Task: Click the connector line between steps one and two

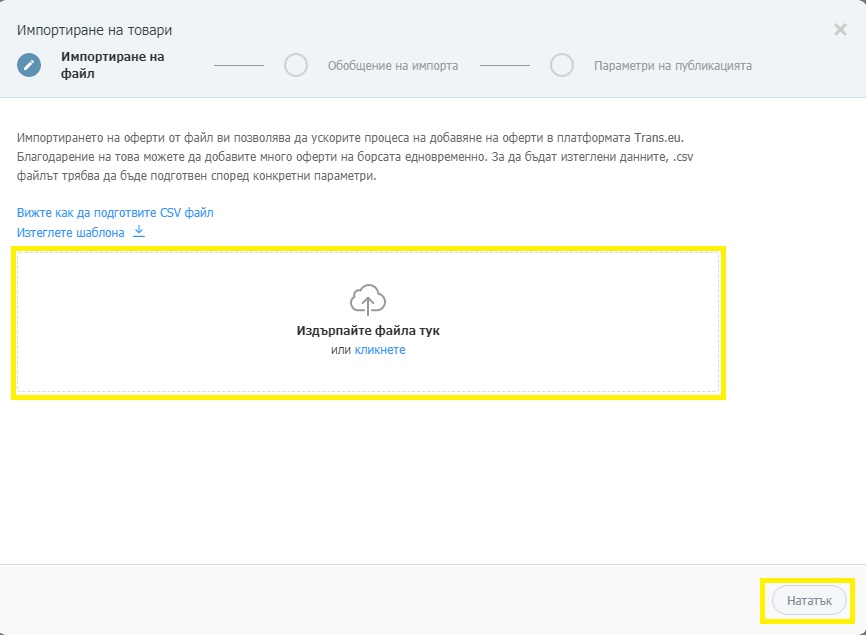Action: click(x=239, y=65)
